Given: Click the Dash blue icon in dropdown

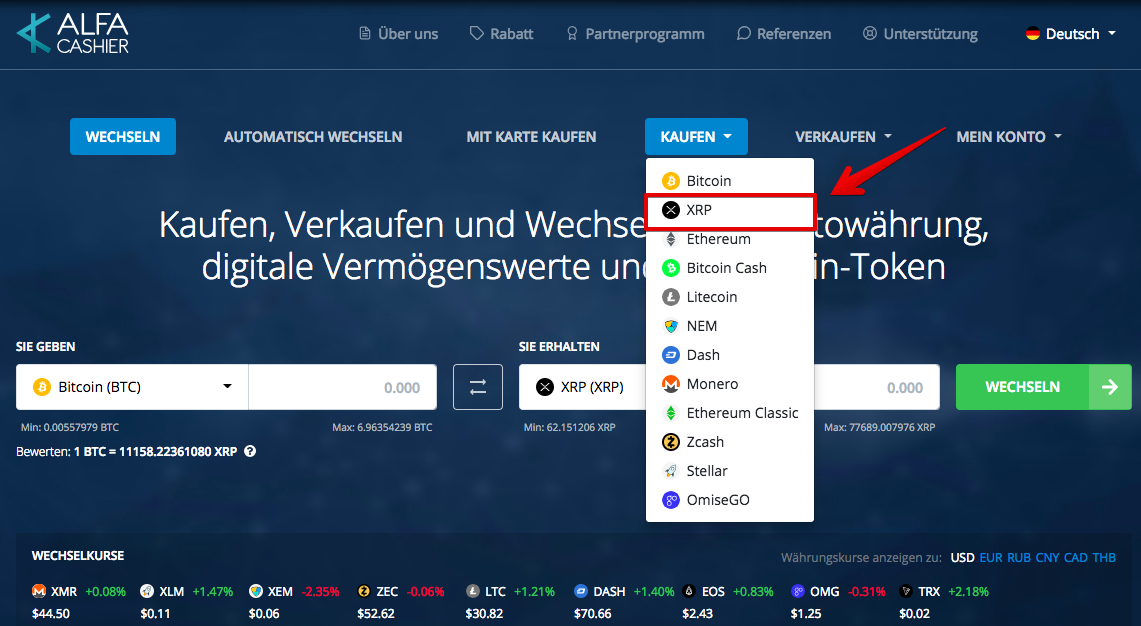Looking at the screenshot, I should [671, 355].
